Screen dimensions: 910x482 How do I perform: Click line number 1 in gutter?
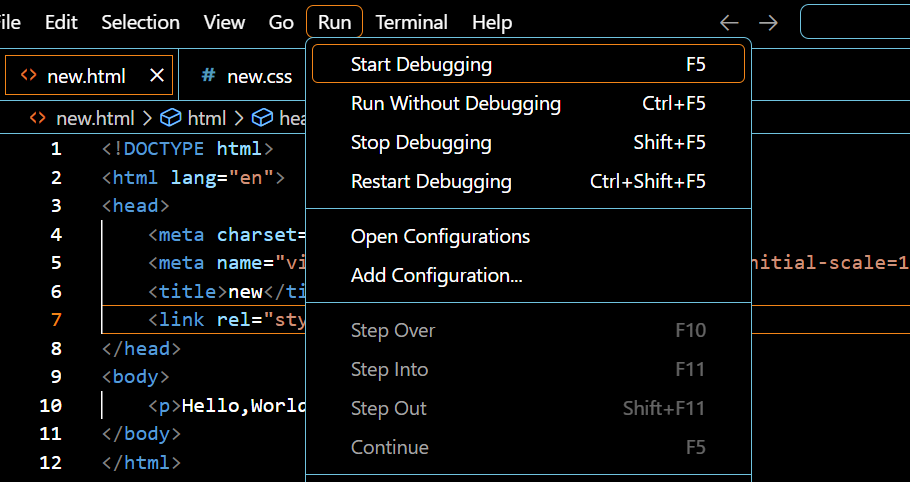click(56, 149)
